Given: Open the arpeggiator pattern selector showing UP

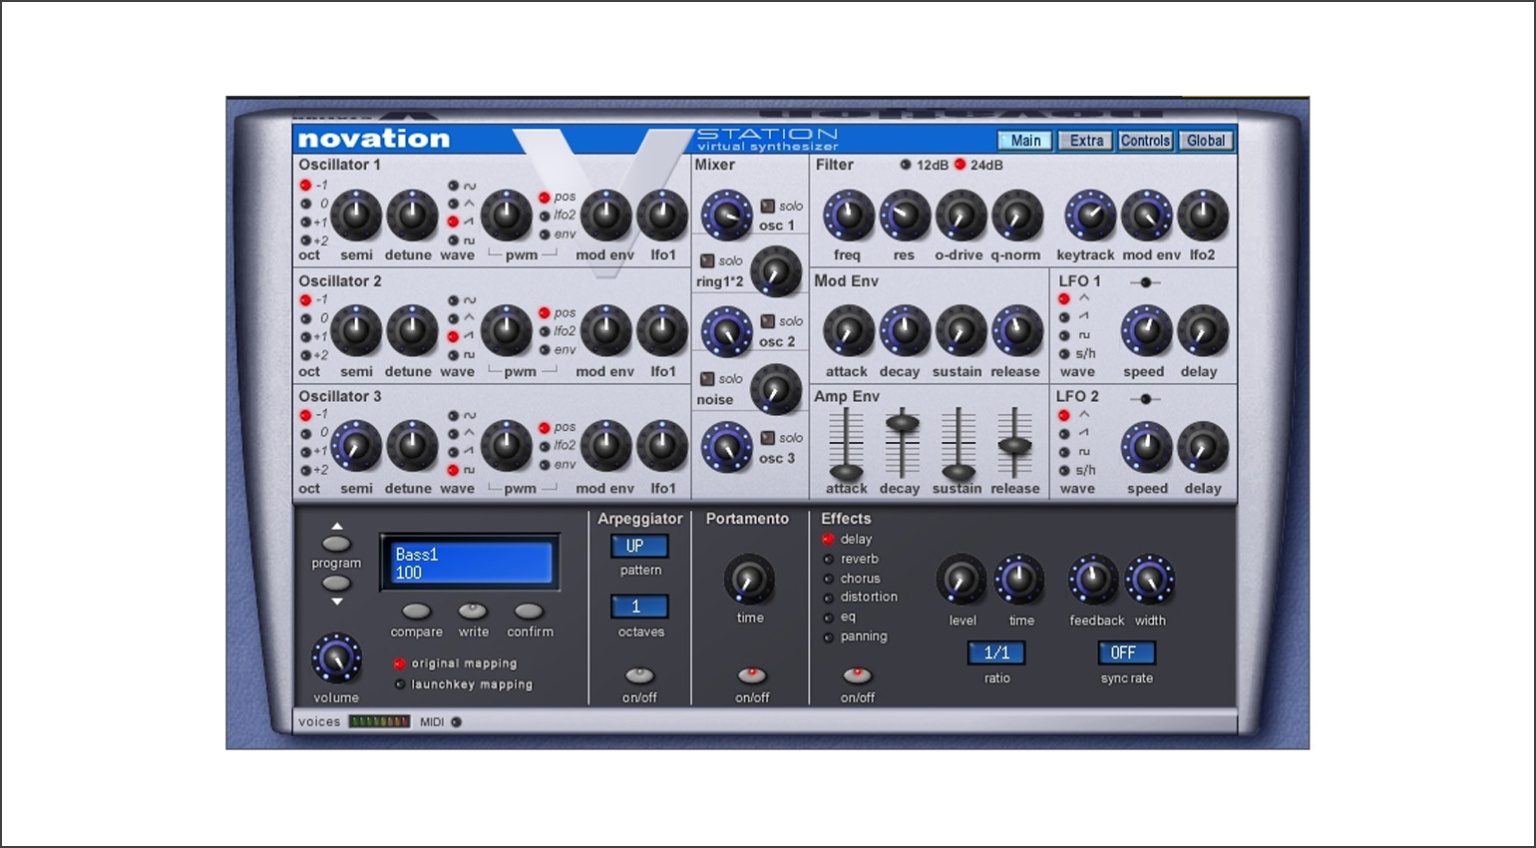Looking at the screenshot, I should click(x=638, y=546).
